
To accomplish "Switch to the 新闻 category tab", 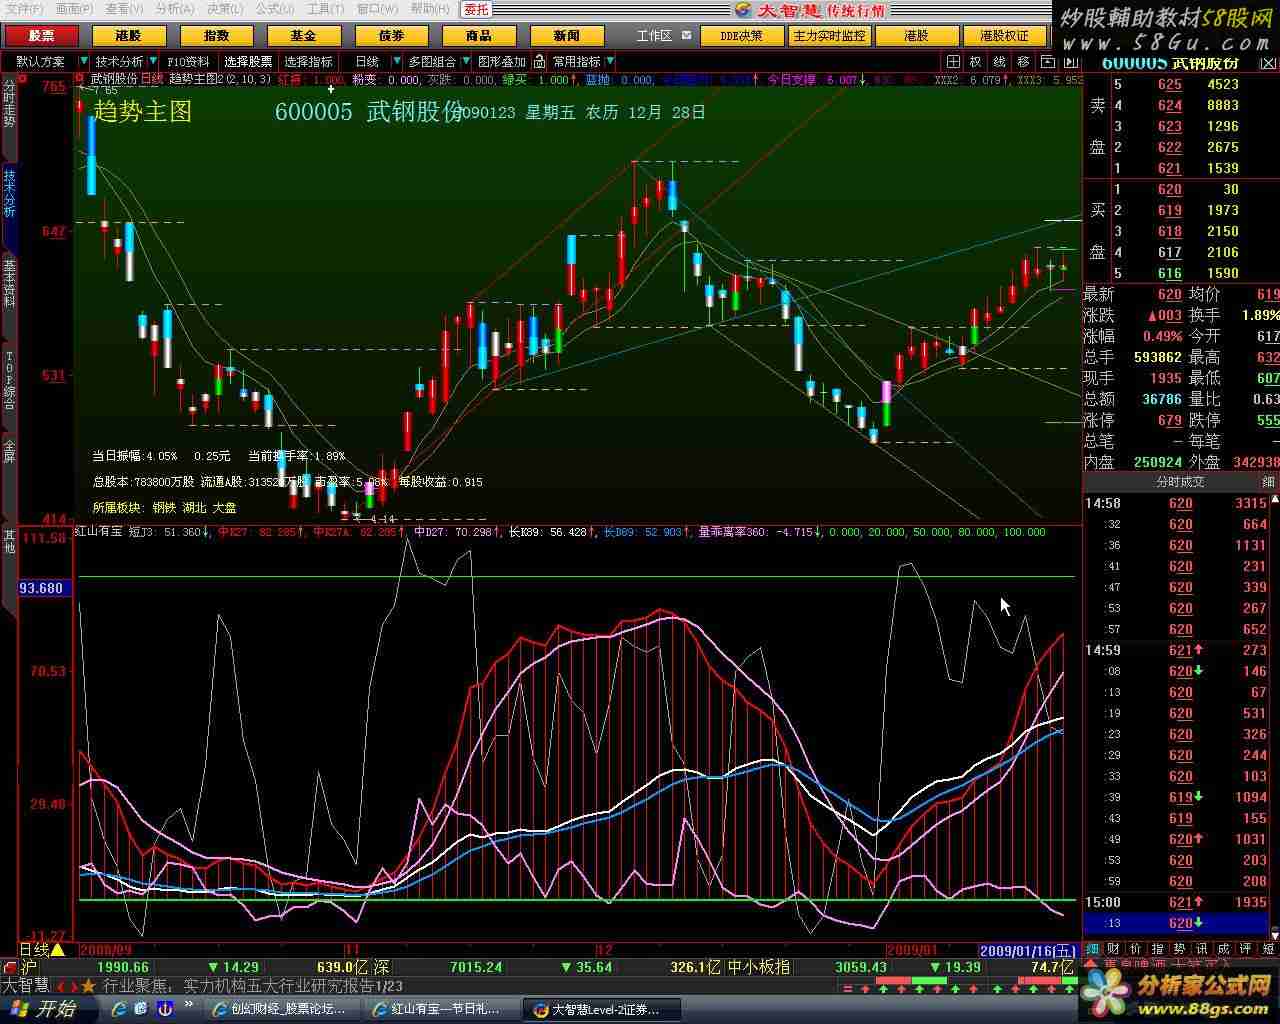I will (x=566, y=35).
